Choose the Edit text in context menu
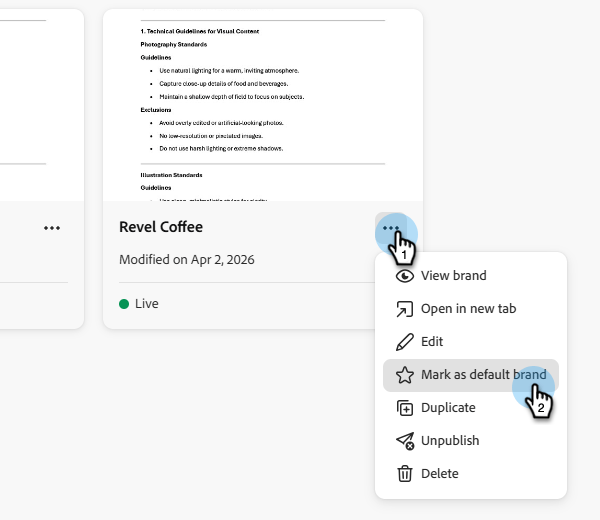This screenshot has width=600, height=520. pyautogui.click(x=432, y=342)
